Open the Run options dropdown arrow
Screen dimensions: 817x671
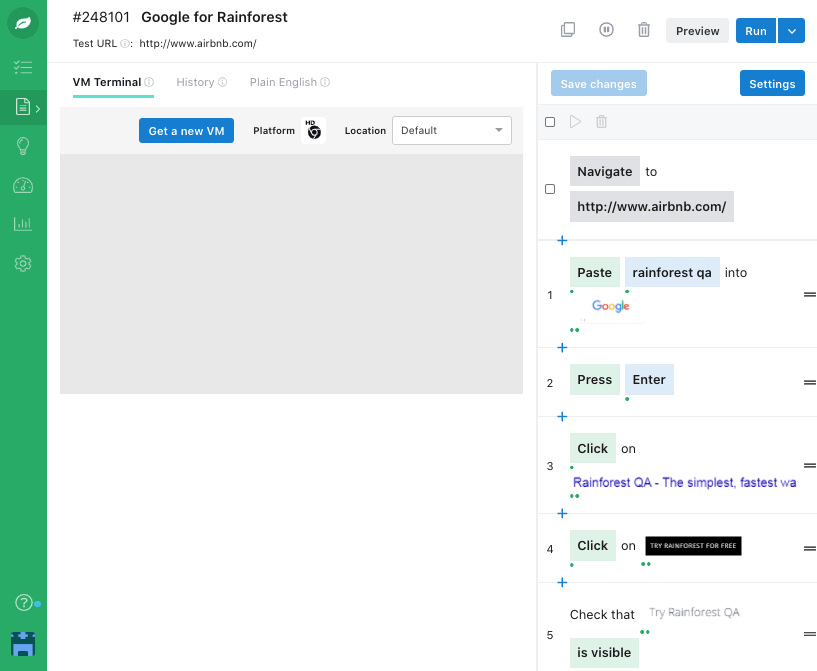point(791,31)
